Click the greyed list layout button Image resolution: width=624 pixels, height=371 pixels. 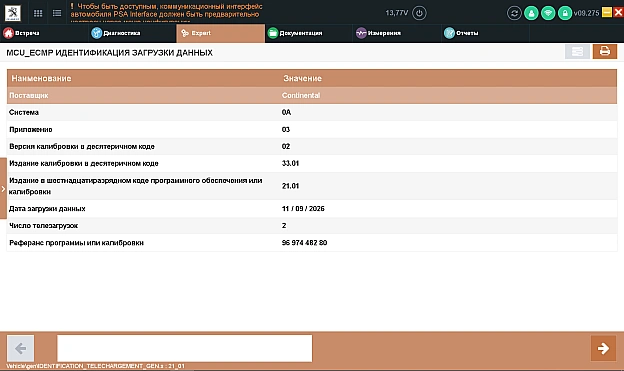coord(577,51)
